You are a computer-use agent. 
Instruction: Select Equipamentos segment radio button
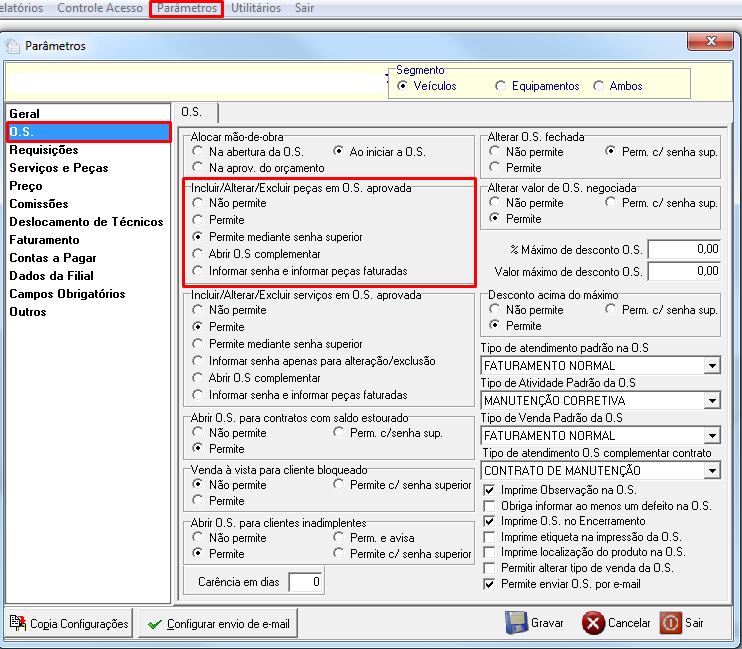[x=500, y=86]
